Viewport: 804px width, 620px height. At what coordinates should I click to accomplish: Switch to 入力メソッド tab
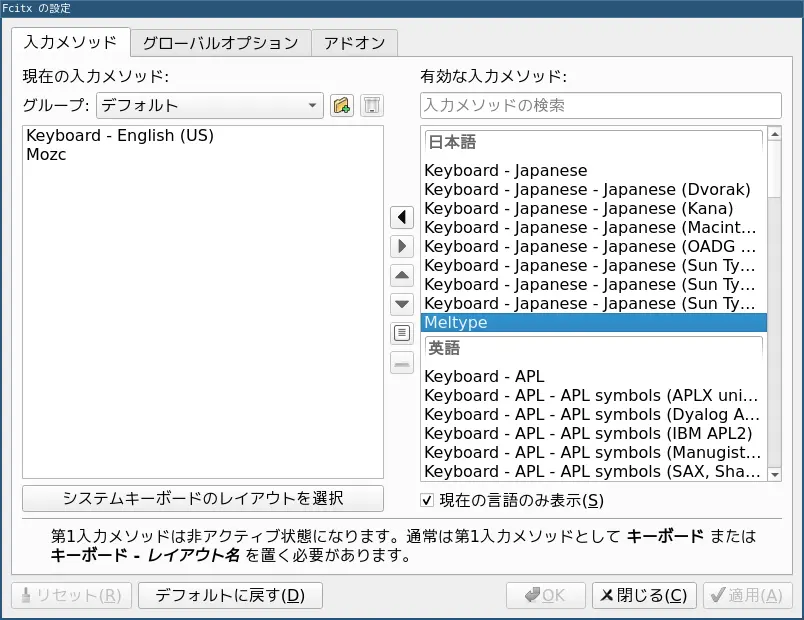[x=71, y=42]
